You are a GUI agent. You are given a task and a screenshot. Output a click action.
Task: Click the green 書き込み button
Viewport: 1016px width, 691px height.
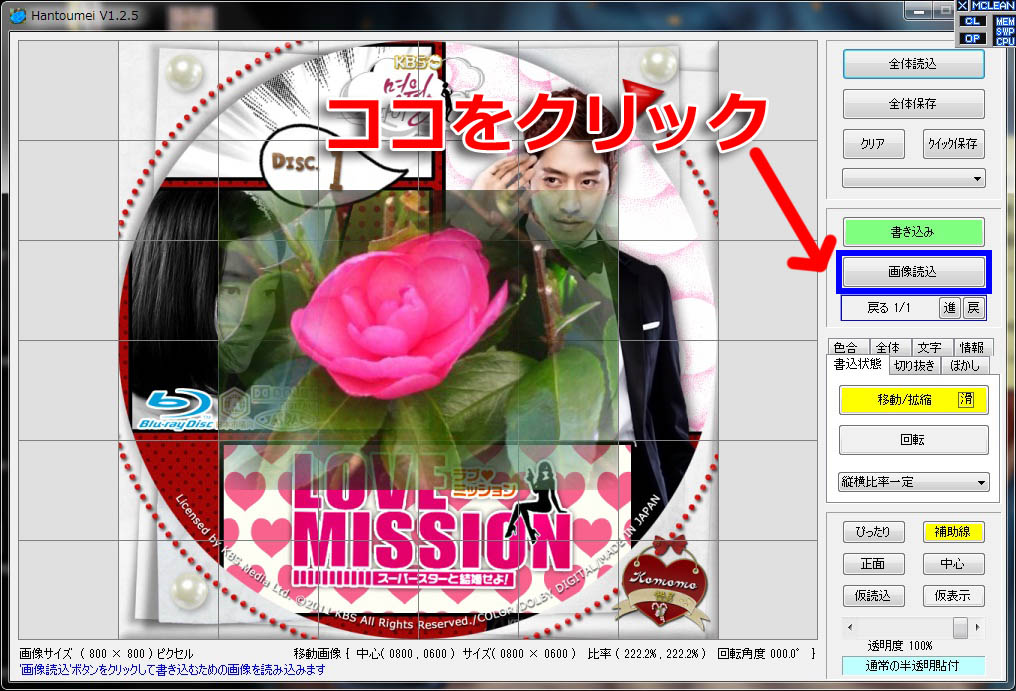coord(913,231)
